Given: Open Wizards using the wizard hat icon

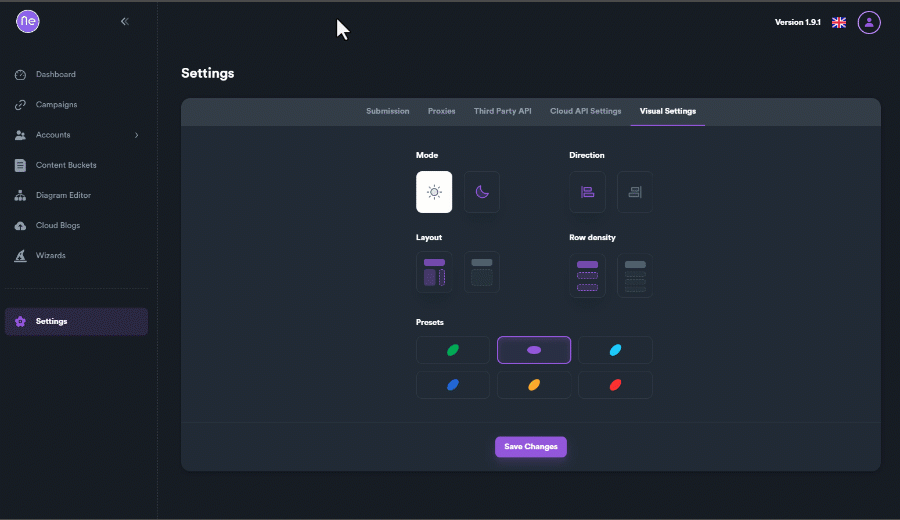Looking at the screenshot, I should coord(20,256).
